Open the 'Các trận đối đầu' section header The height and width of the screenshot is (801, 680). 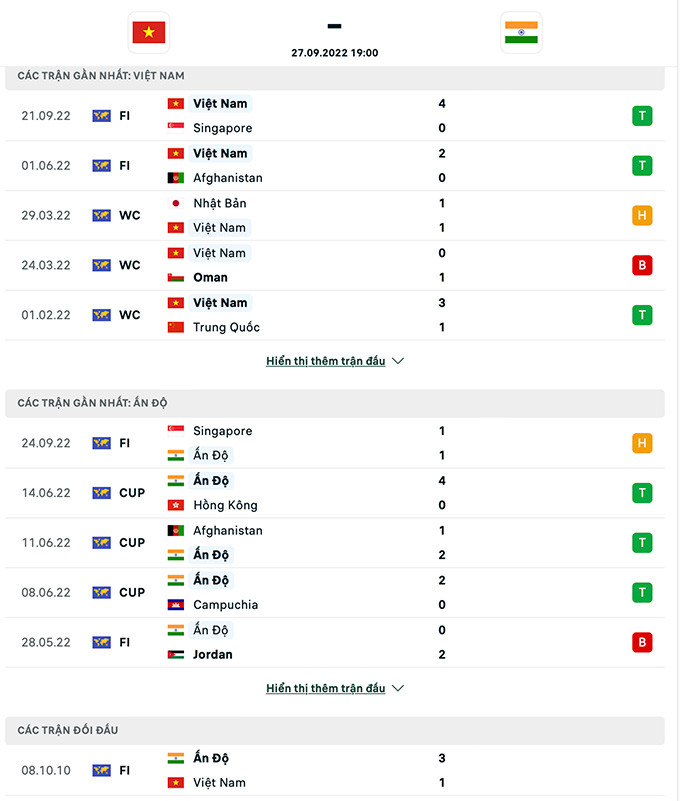(68, 731)
